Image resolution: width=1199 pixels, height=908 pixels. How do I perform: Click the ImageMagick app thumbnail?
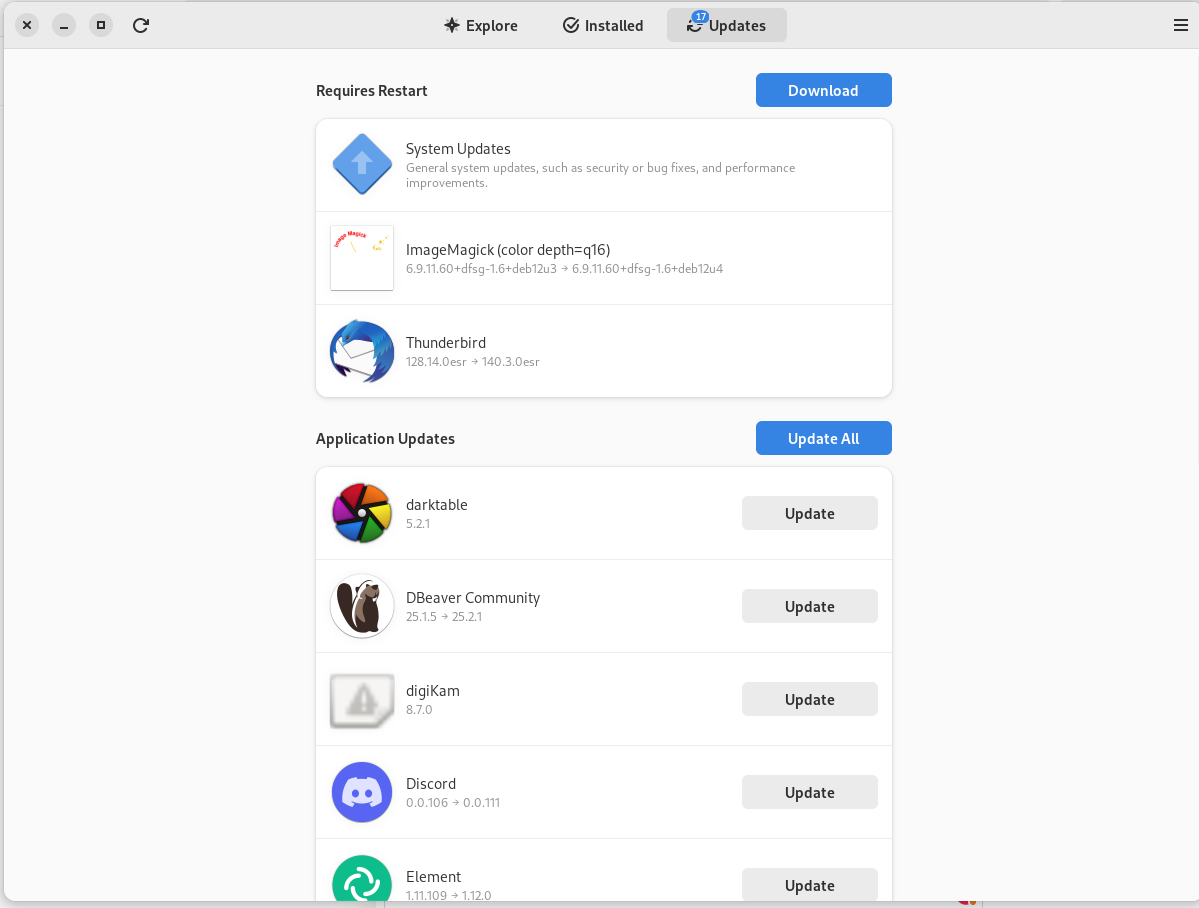pos(362,258)
